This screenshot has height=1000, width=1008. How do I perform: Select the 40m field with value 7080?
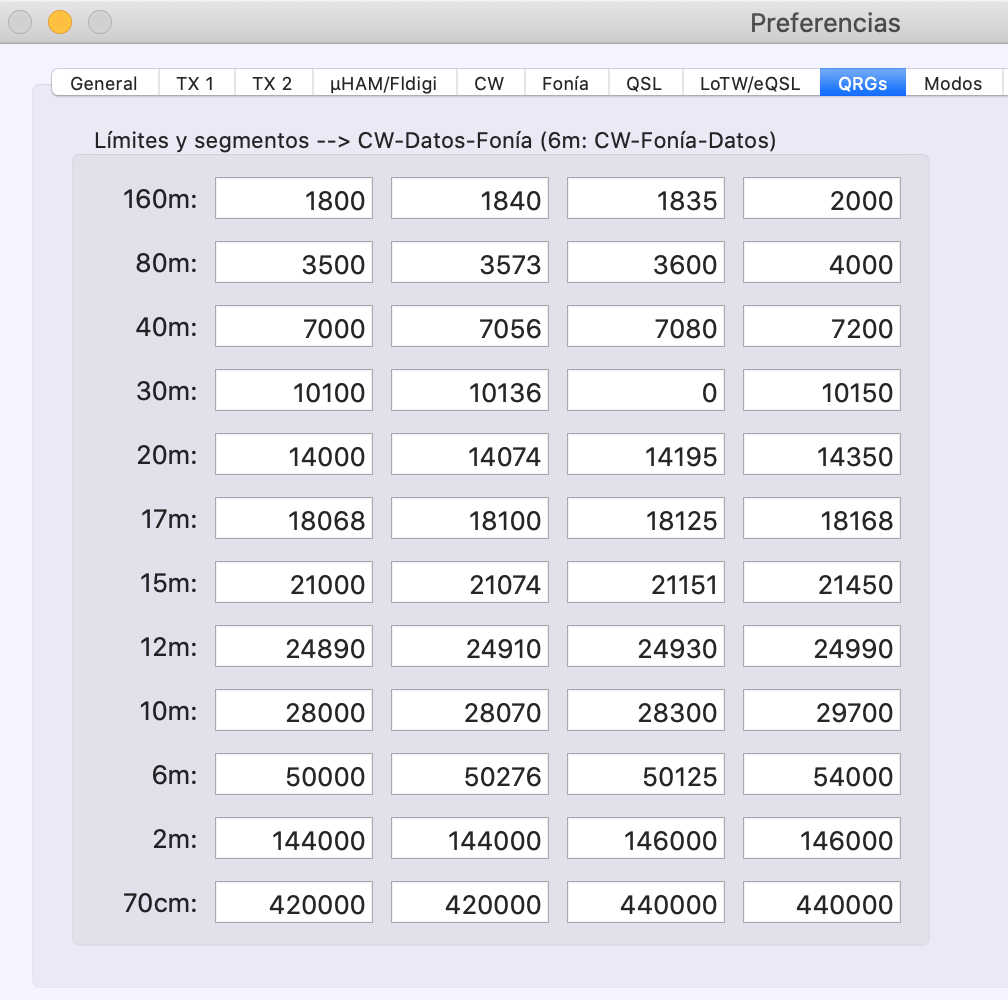click(x=646, y=327)
